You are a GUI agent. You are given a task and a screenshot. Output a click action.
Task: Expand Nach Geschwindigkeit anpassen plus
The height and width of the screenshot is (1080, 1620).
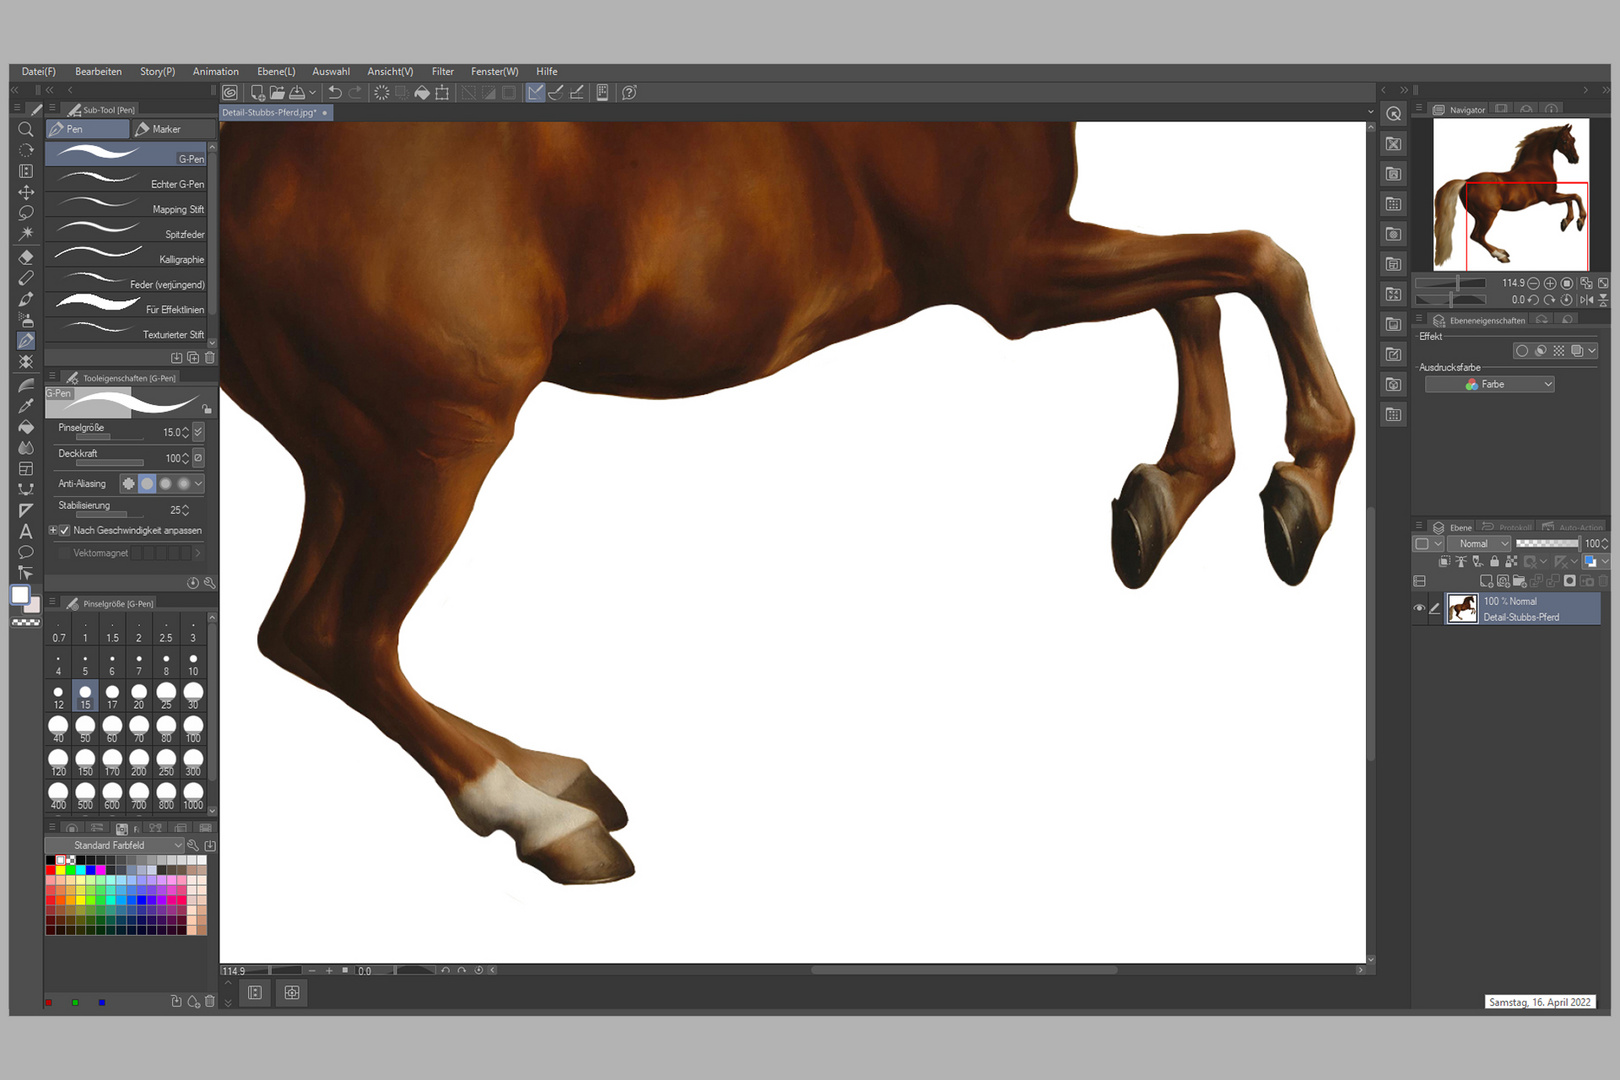pyautogui.click(x=53, y=531)
